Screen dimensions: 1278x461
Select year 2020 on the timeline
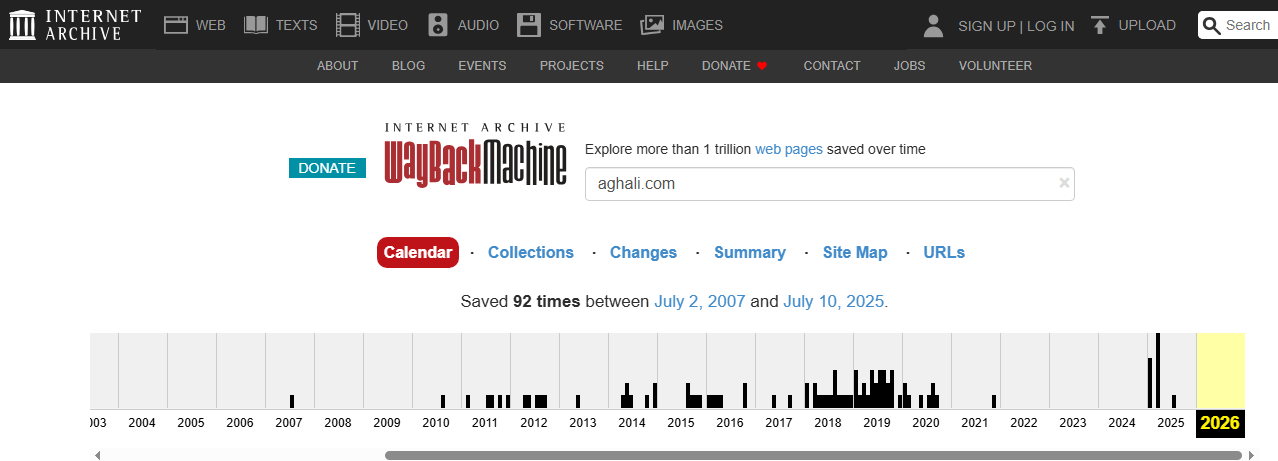point(926,422)
